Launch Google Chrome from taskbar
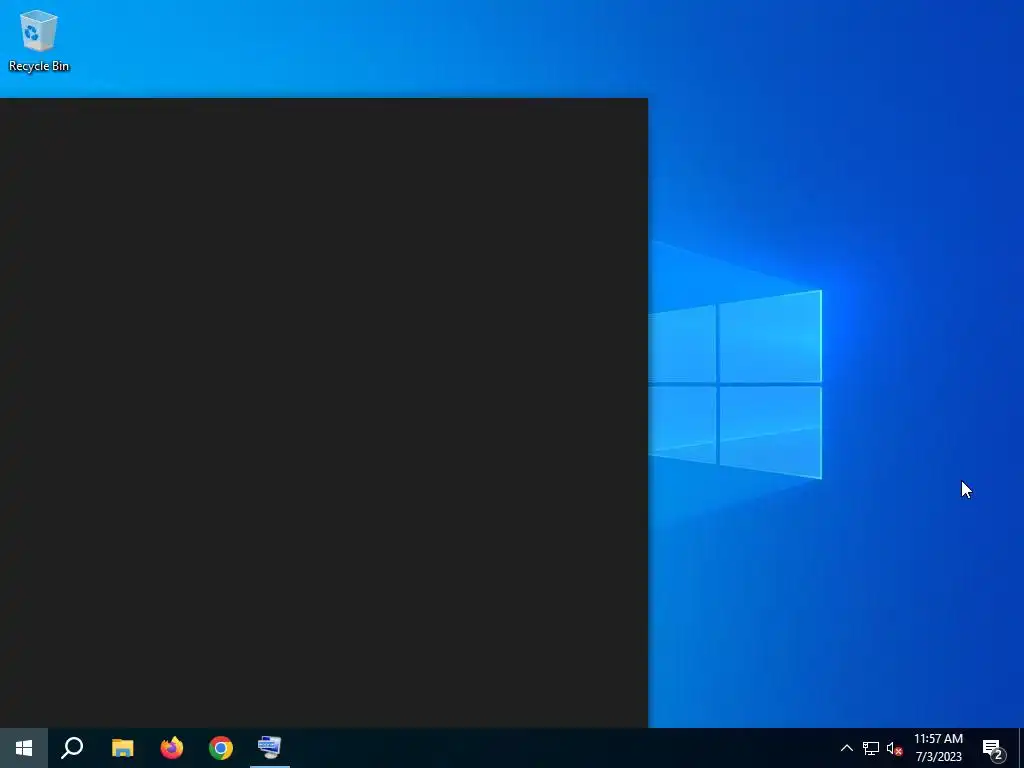1024x768 pixels. 221,748
